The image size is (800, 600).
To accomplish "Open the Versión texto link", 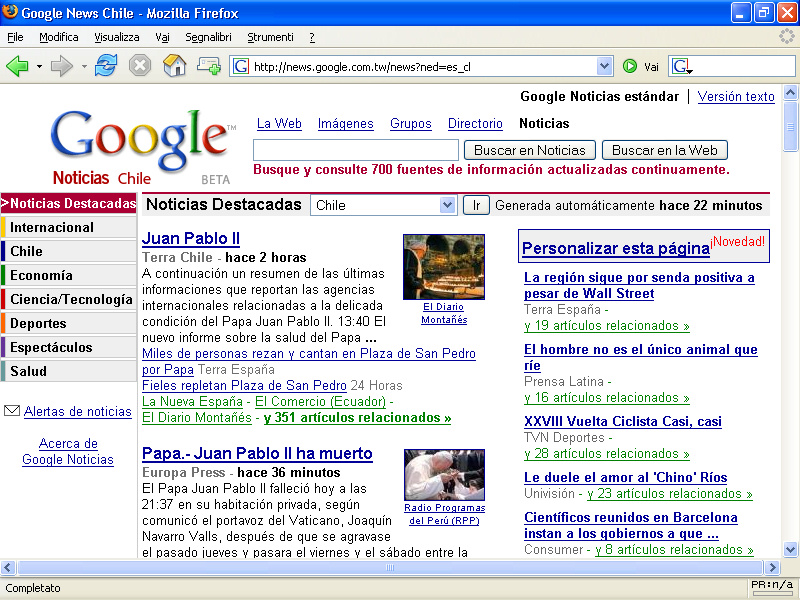I will [736, 96].
